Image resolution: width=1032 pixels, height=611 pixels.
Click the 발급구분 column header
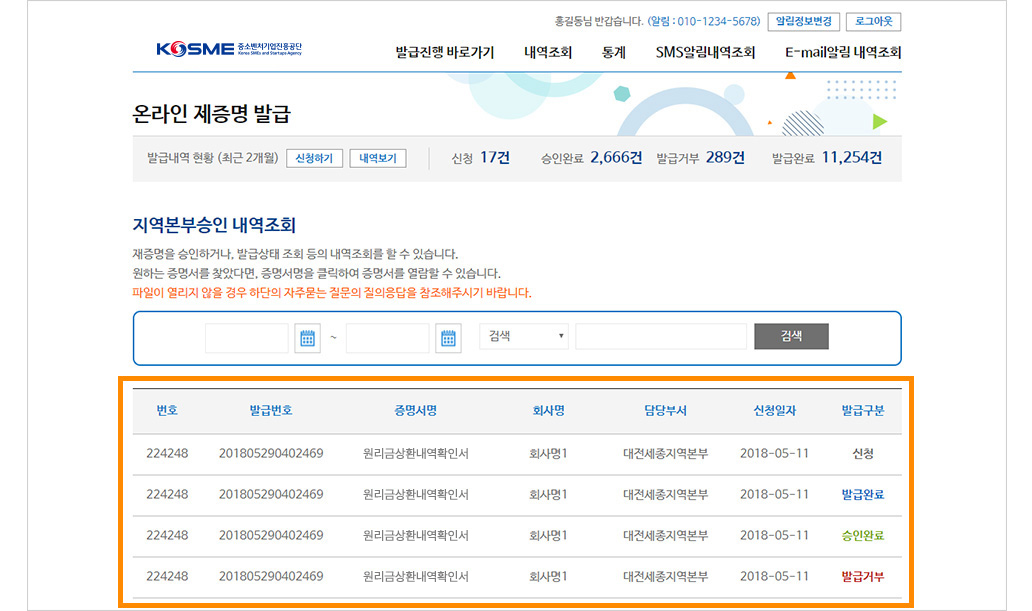tap(862, 410)
